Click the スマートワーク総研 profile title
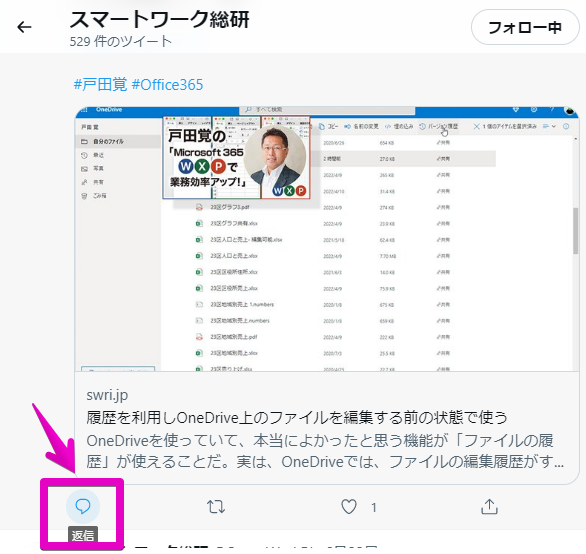The width and height of the screenshot is (586, 554). coord(160,19)
